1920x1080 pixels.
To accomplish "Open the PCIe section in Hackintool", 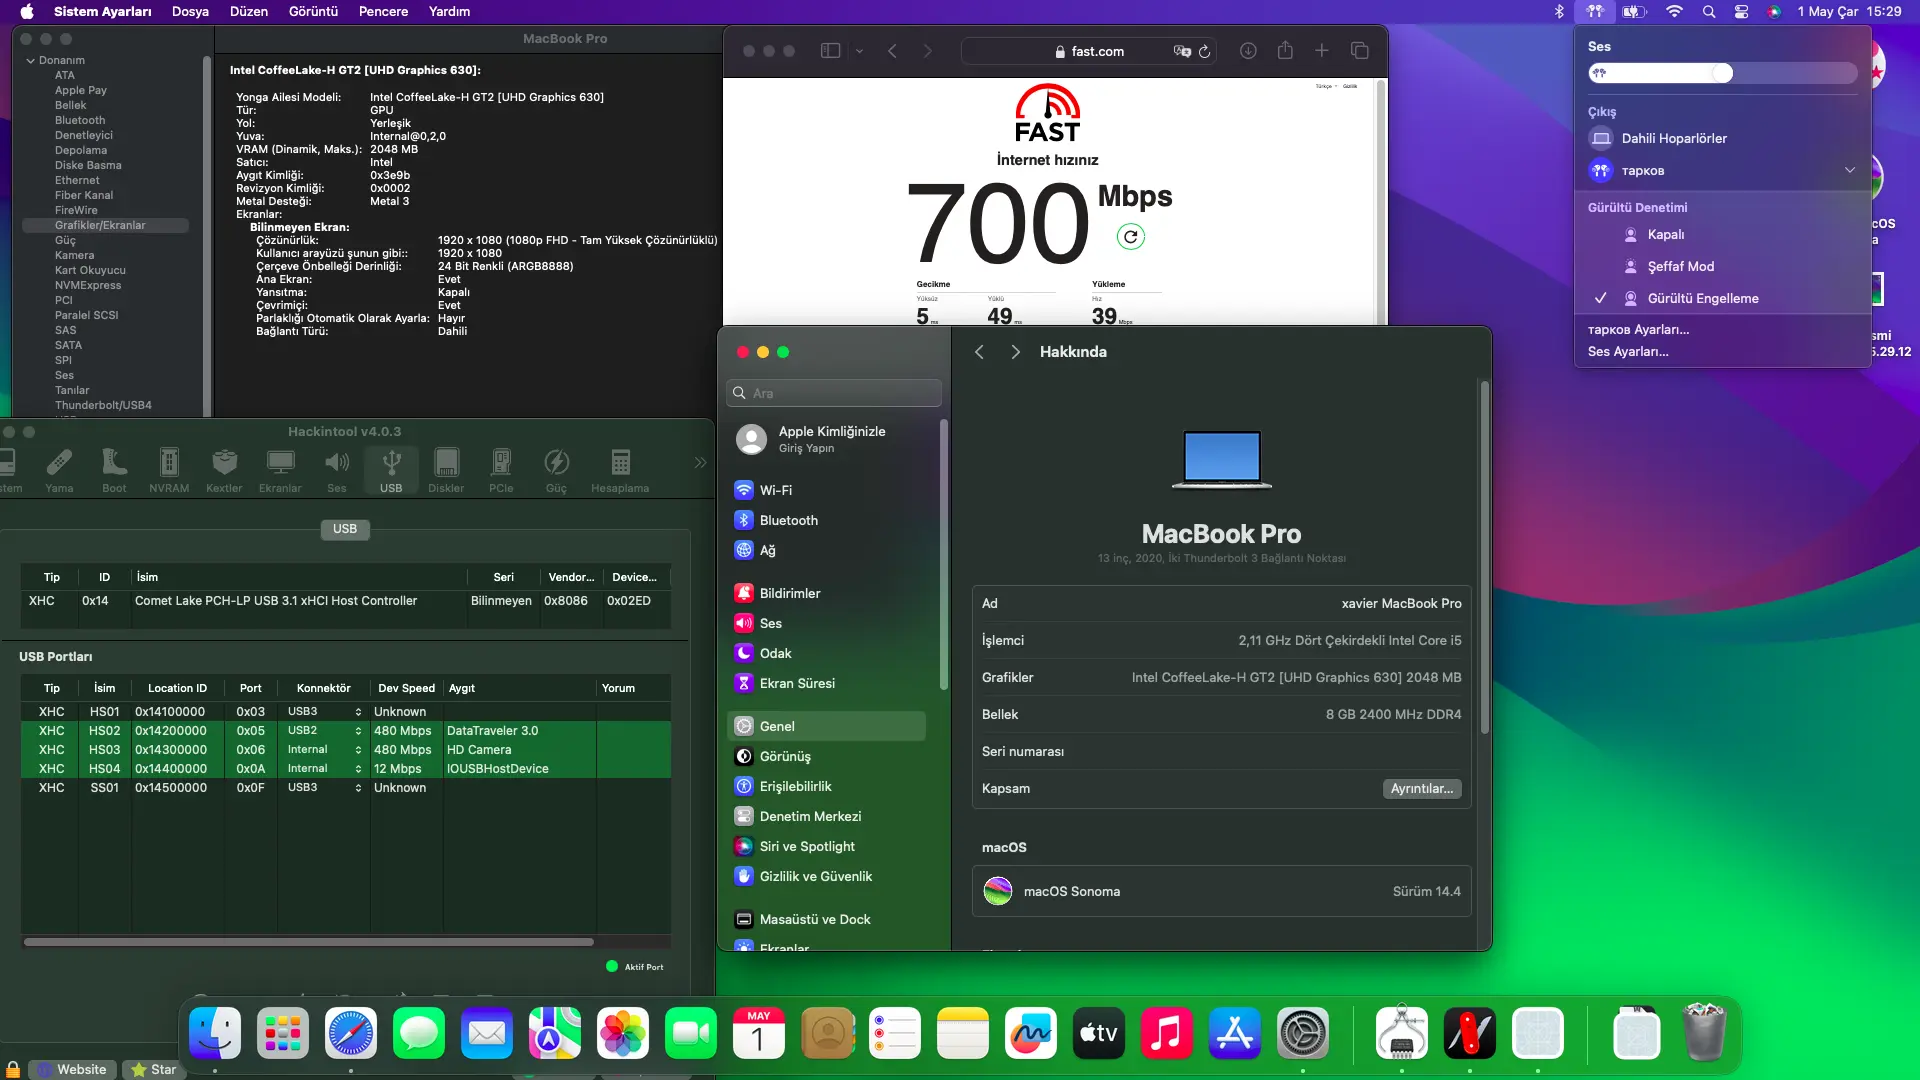I will pyautogui.click(x=501, y=470).
